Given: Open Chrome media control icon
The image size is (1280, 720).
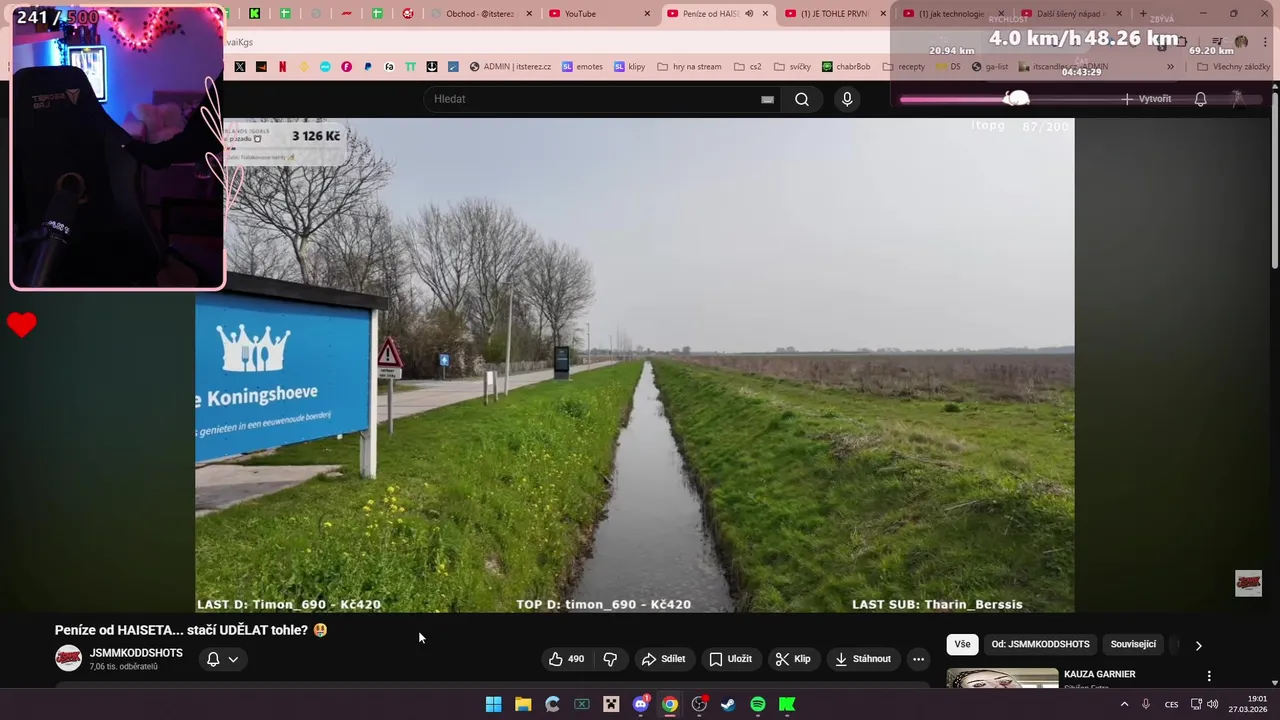Looking at the screenshot, I should click(1217, 42).
